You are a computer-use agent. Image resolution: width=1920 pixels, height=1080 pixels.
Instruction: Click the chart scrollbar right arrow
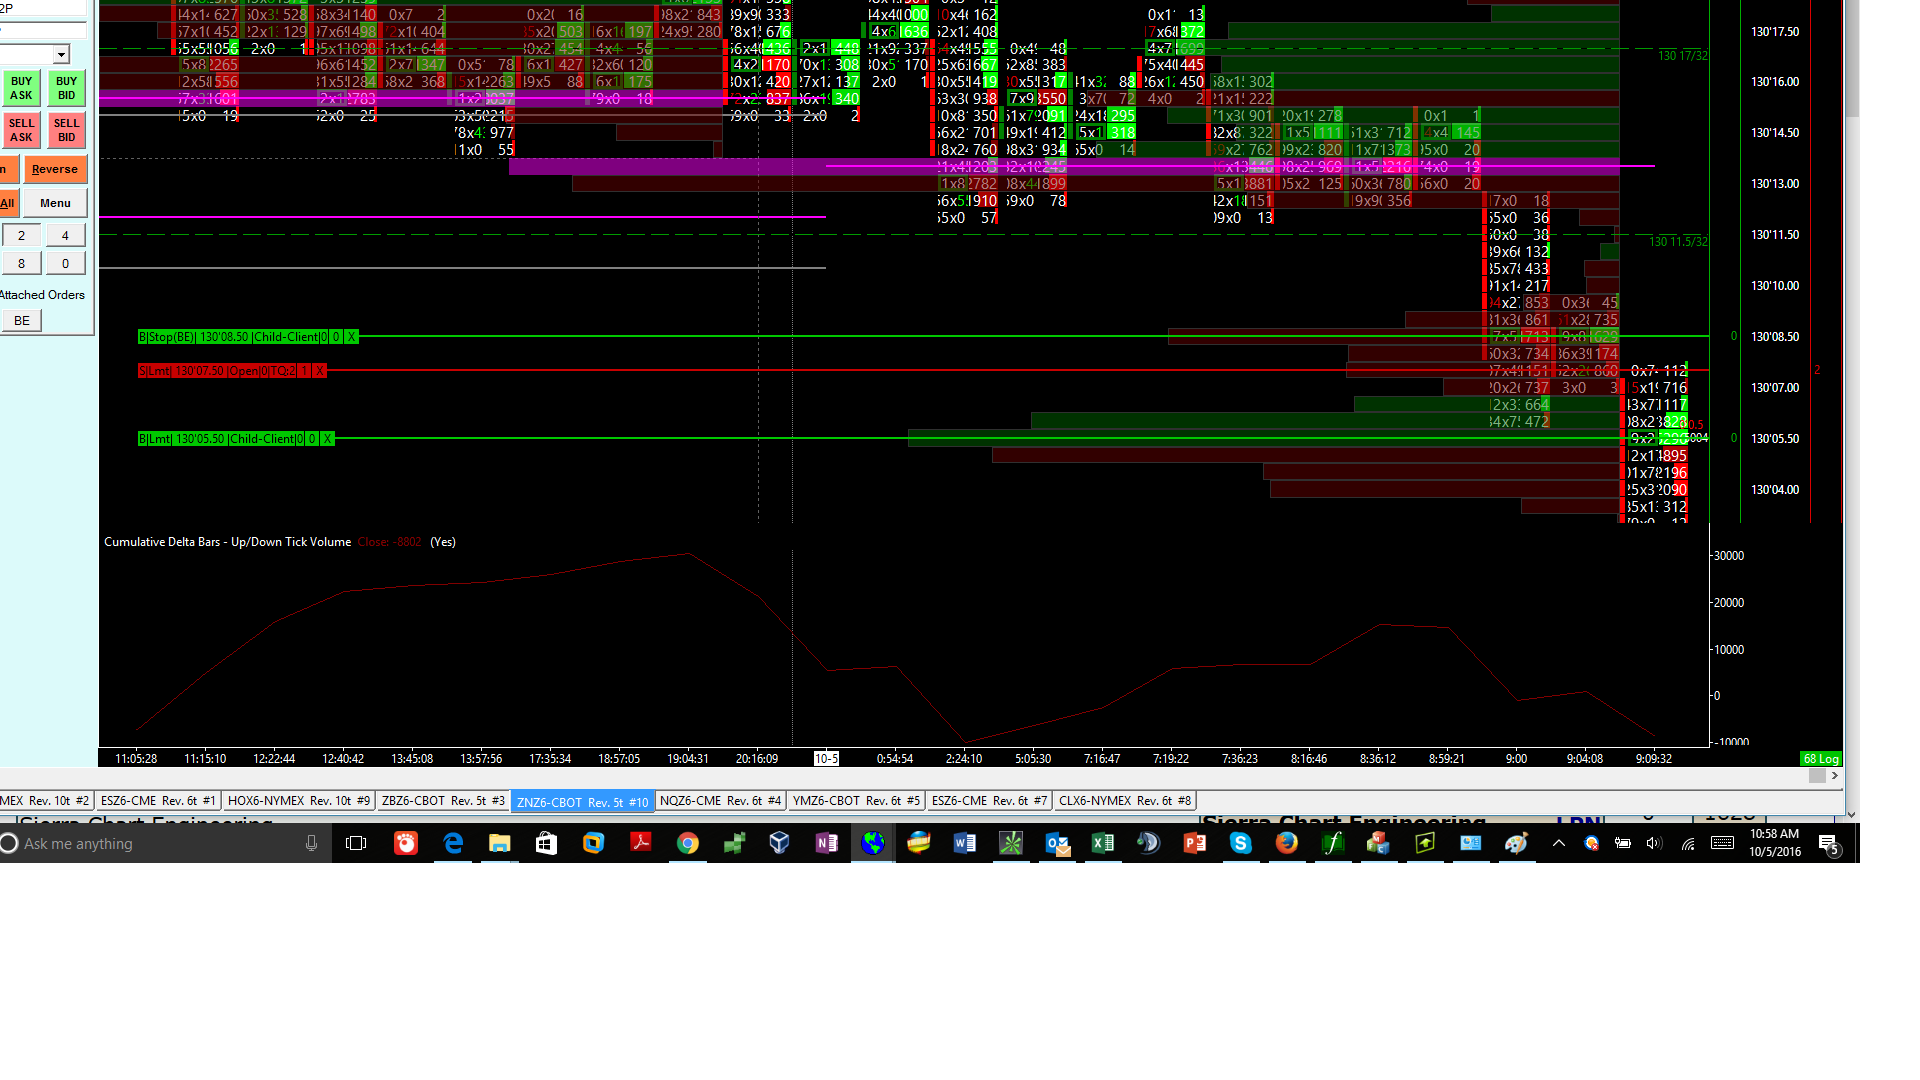point(1835,776)
